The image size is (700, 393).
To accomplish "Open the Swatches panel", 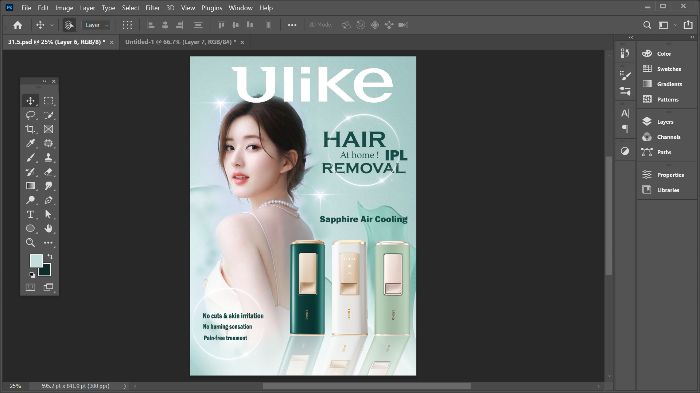I will pyautogui.click(x=669, y=69).
